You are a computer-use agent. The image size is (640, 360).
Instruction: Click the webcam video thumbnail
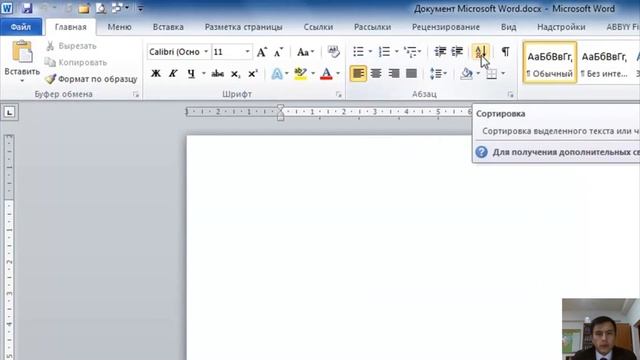[x=601, y=329]
